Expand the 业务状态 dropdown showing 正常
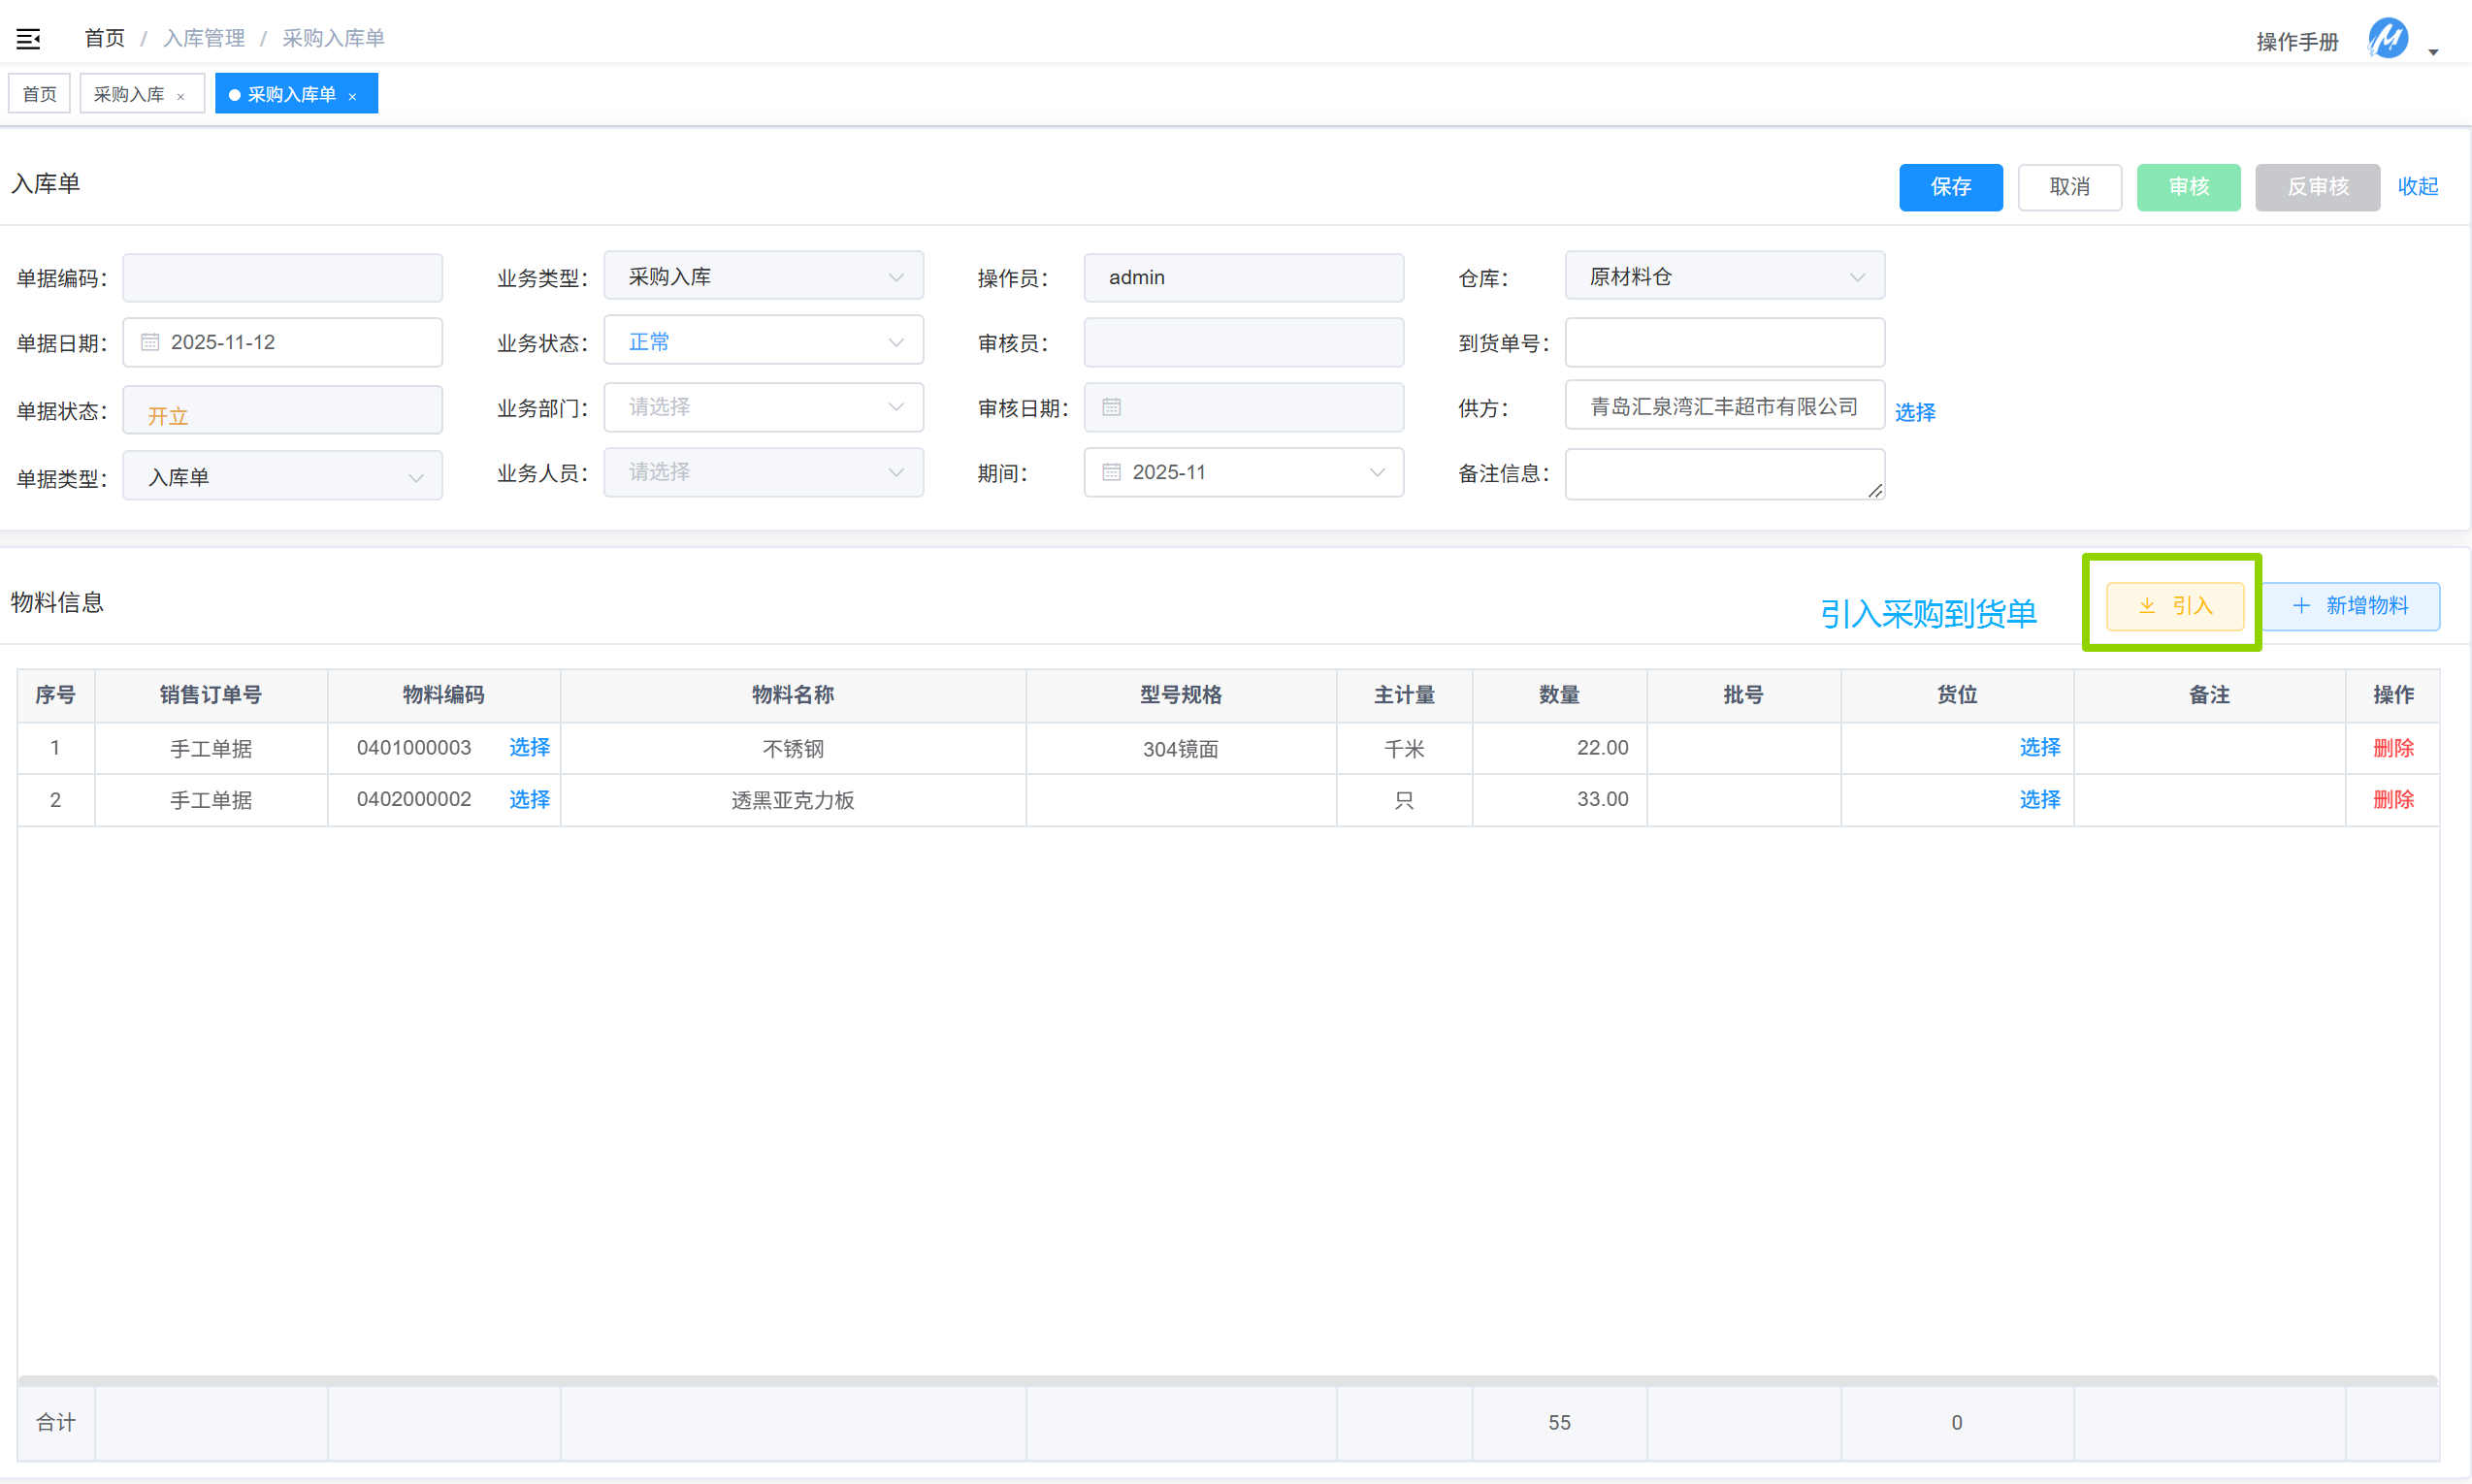The image size is (2472, 1484). pos(764,342)
